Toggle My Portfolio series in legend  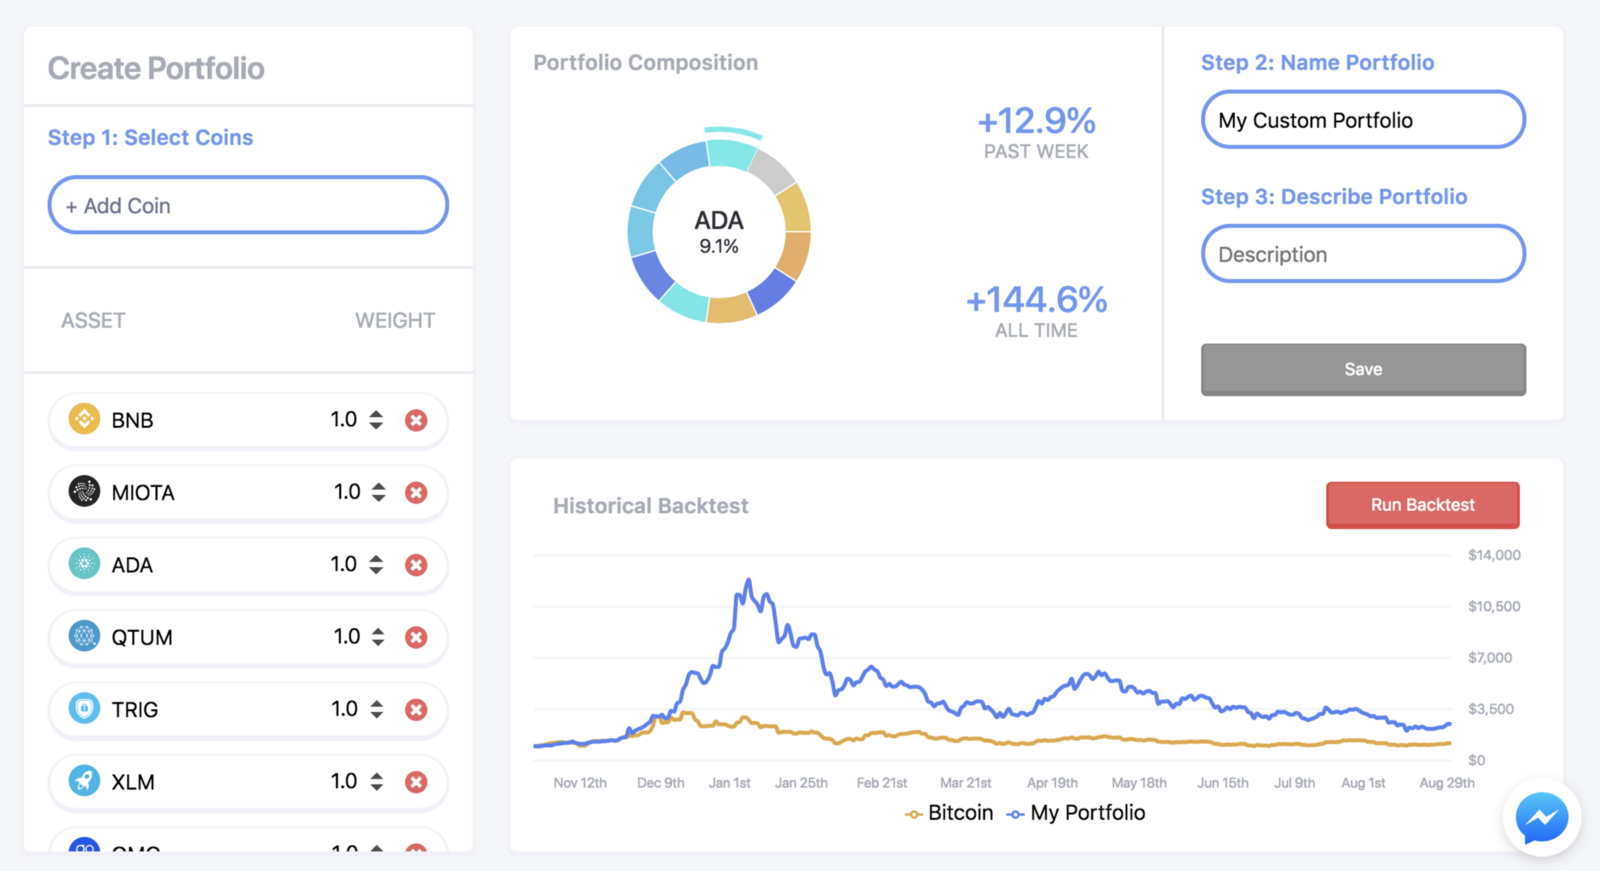[1076, 813]
